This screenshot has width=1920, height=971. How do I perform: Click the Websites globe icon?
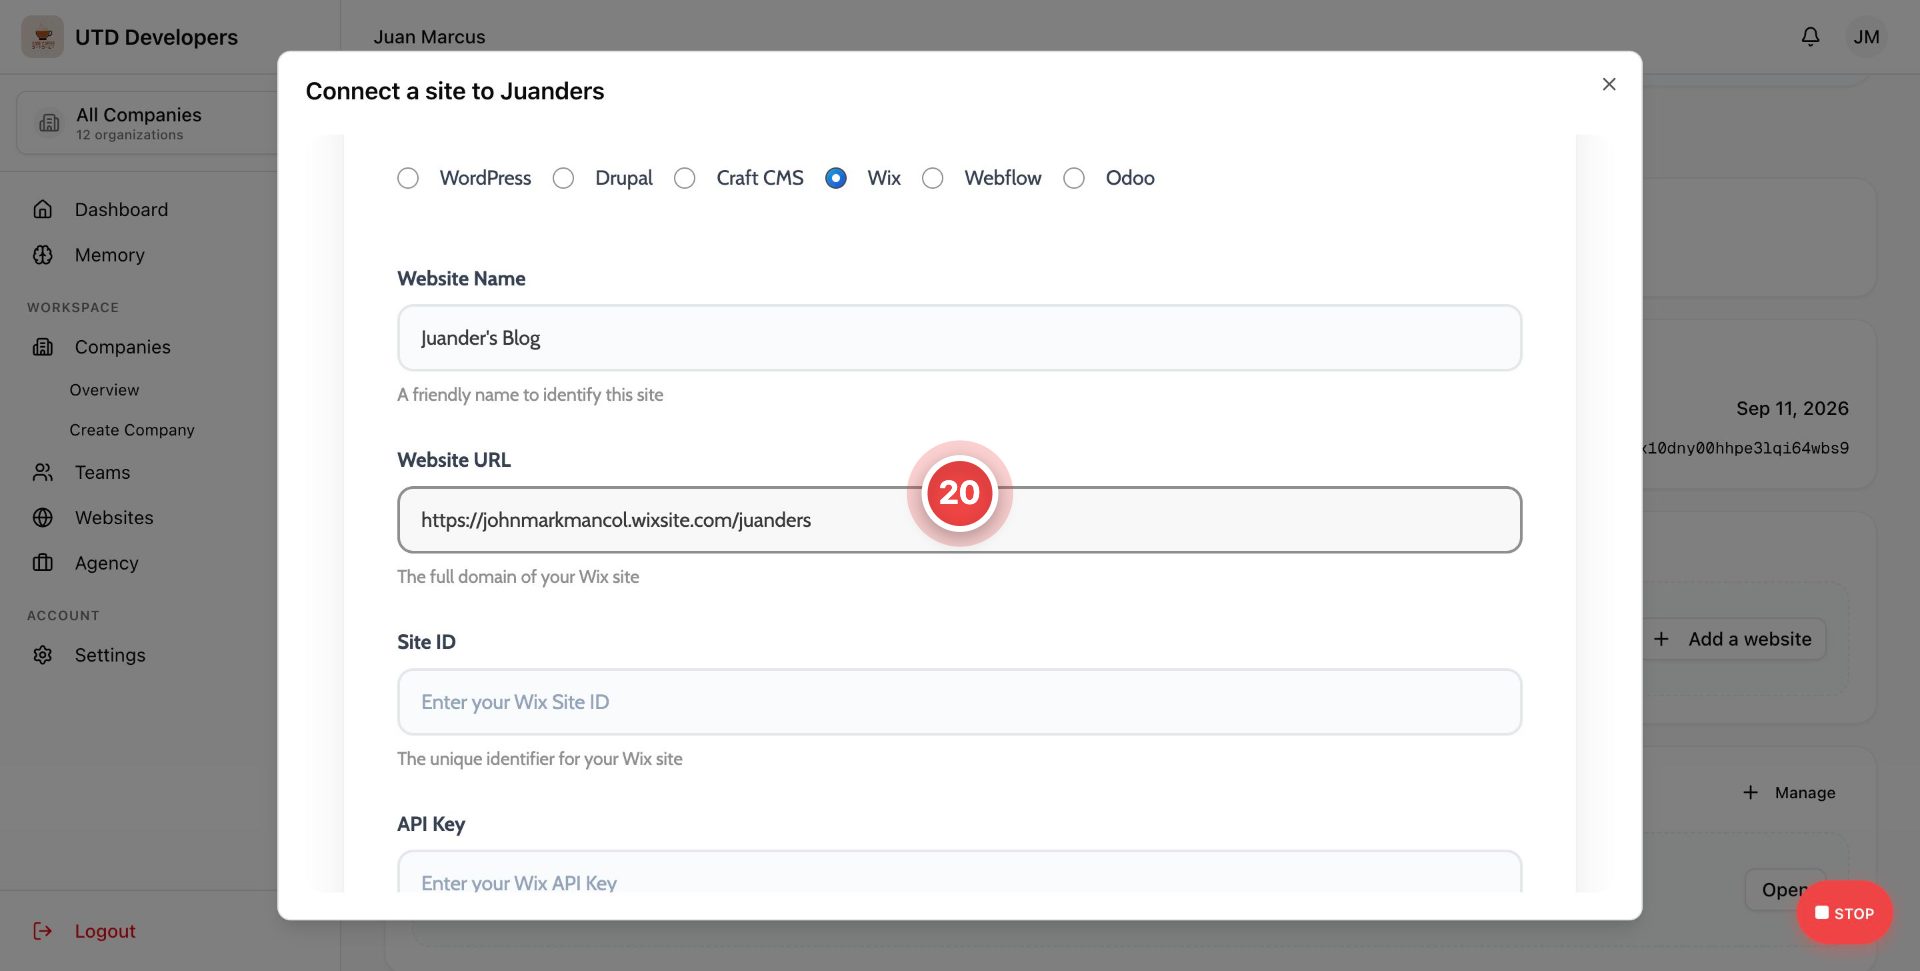pos(43,518)
